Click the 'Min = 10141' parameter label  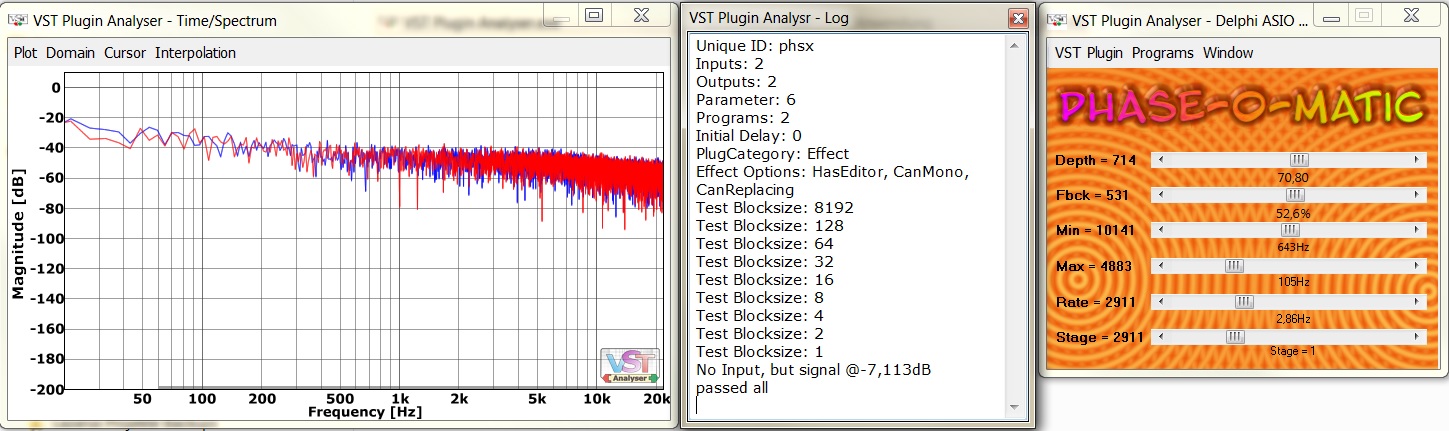(x=1097, y=231)
